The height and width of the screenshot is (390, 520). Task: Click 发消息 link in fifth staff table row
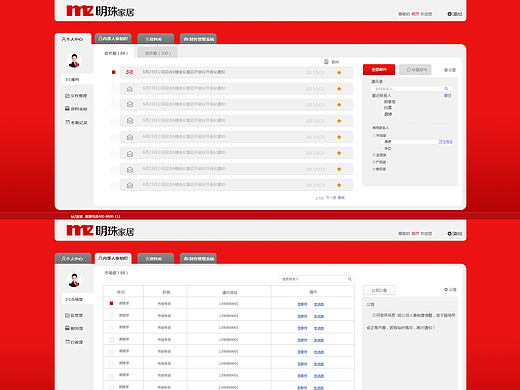click(319, 352)
